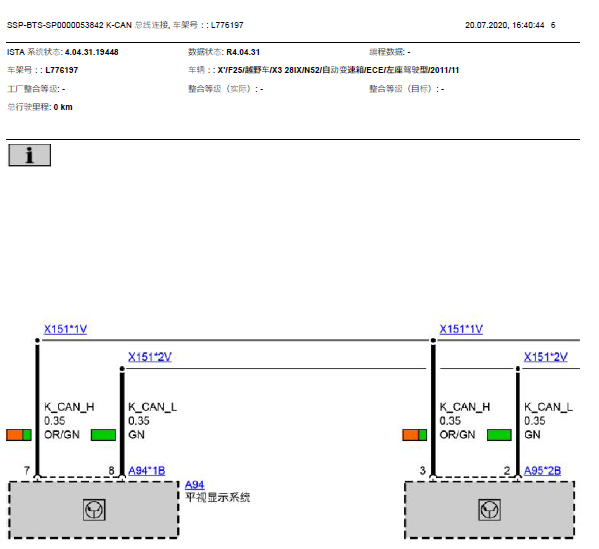Click the OR/GN wire color text near A94

(62, 435)
